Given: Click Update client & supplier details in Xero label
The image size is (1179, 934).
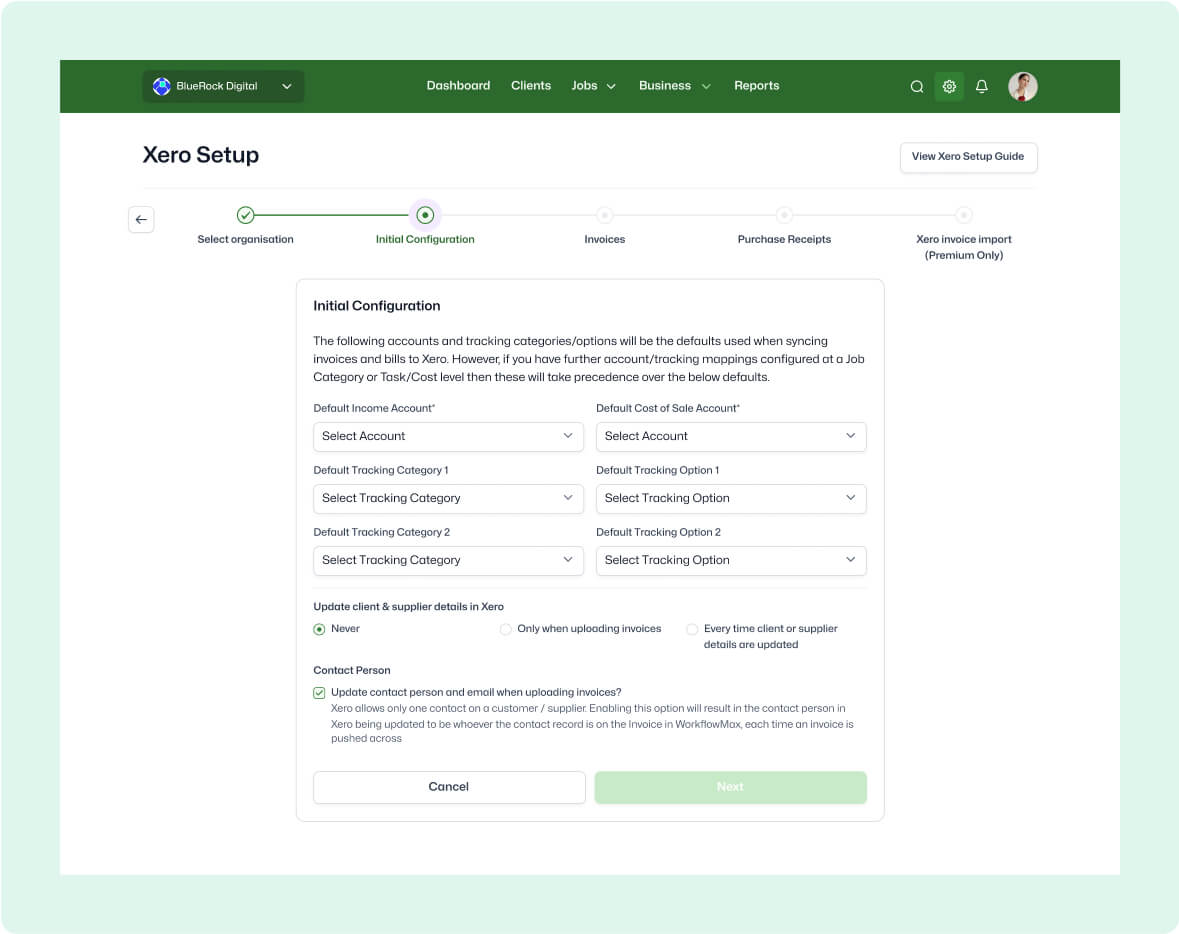Looking at the screenshot, I should 408,607.
